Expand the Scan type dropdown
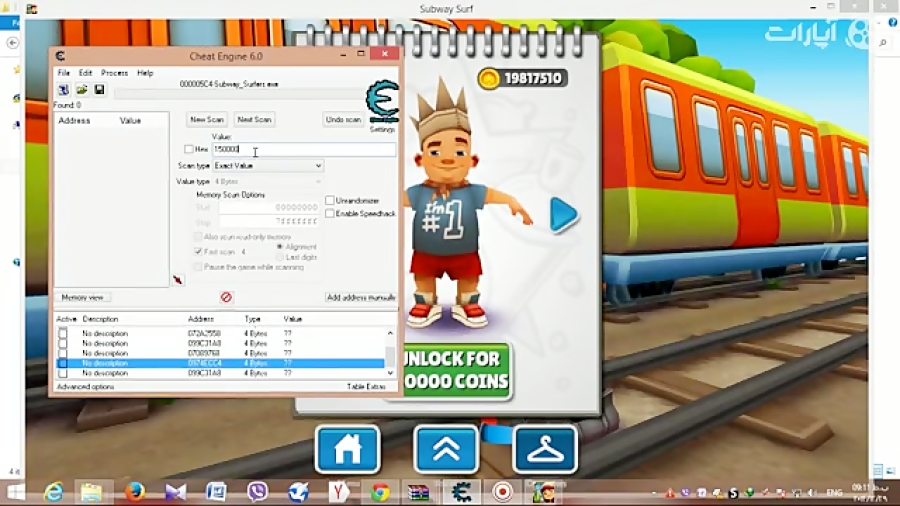This screenshot has height=506, width=900. 268,165
